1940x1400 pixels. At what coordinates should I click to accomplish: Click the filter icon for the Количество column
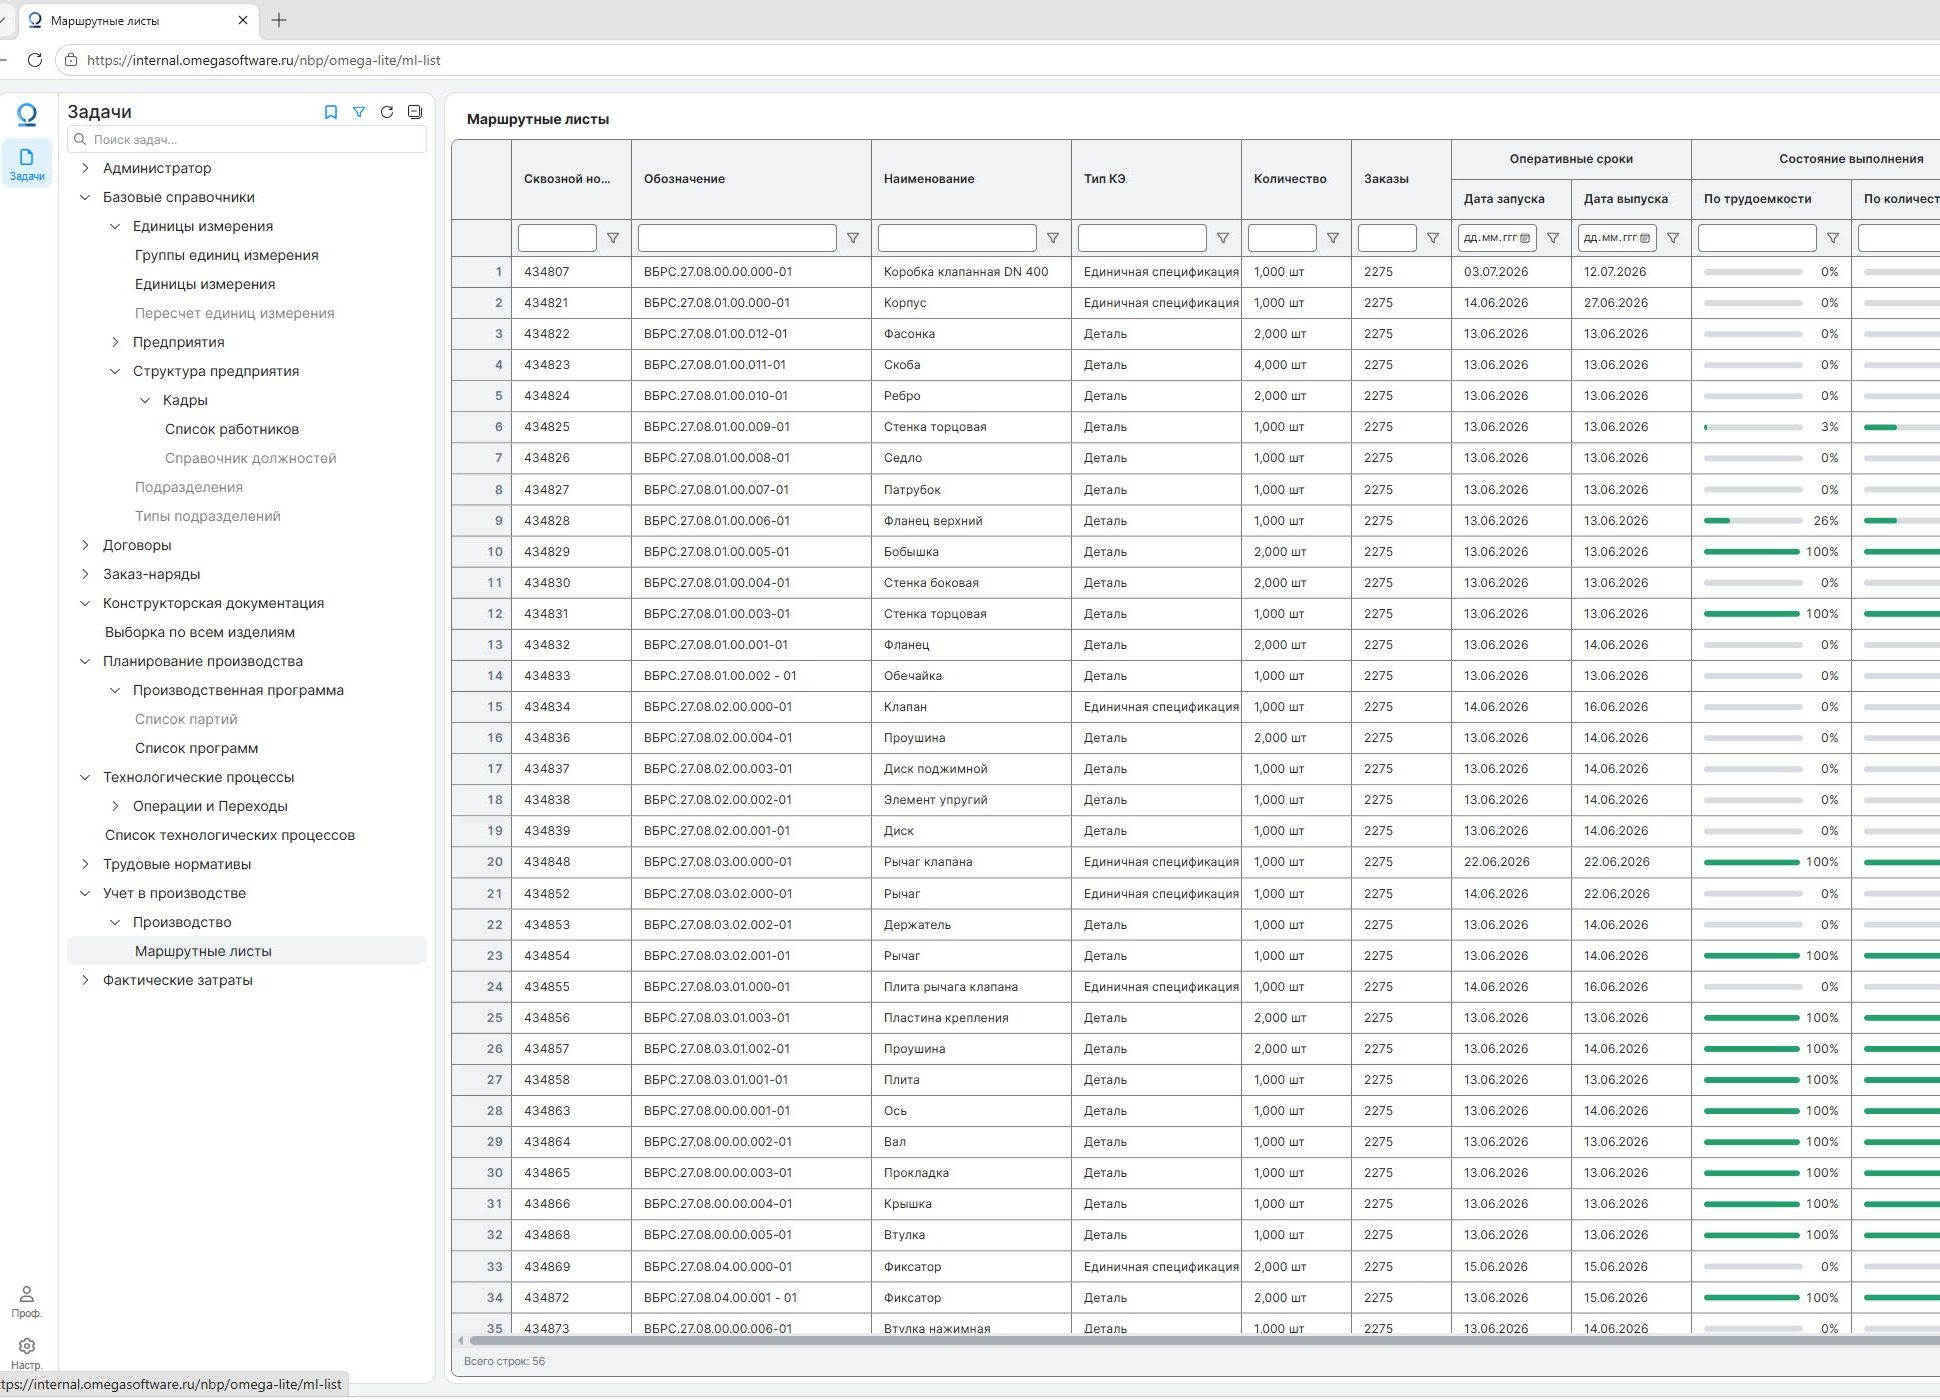coord(1333,238)
